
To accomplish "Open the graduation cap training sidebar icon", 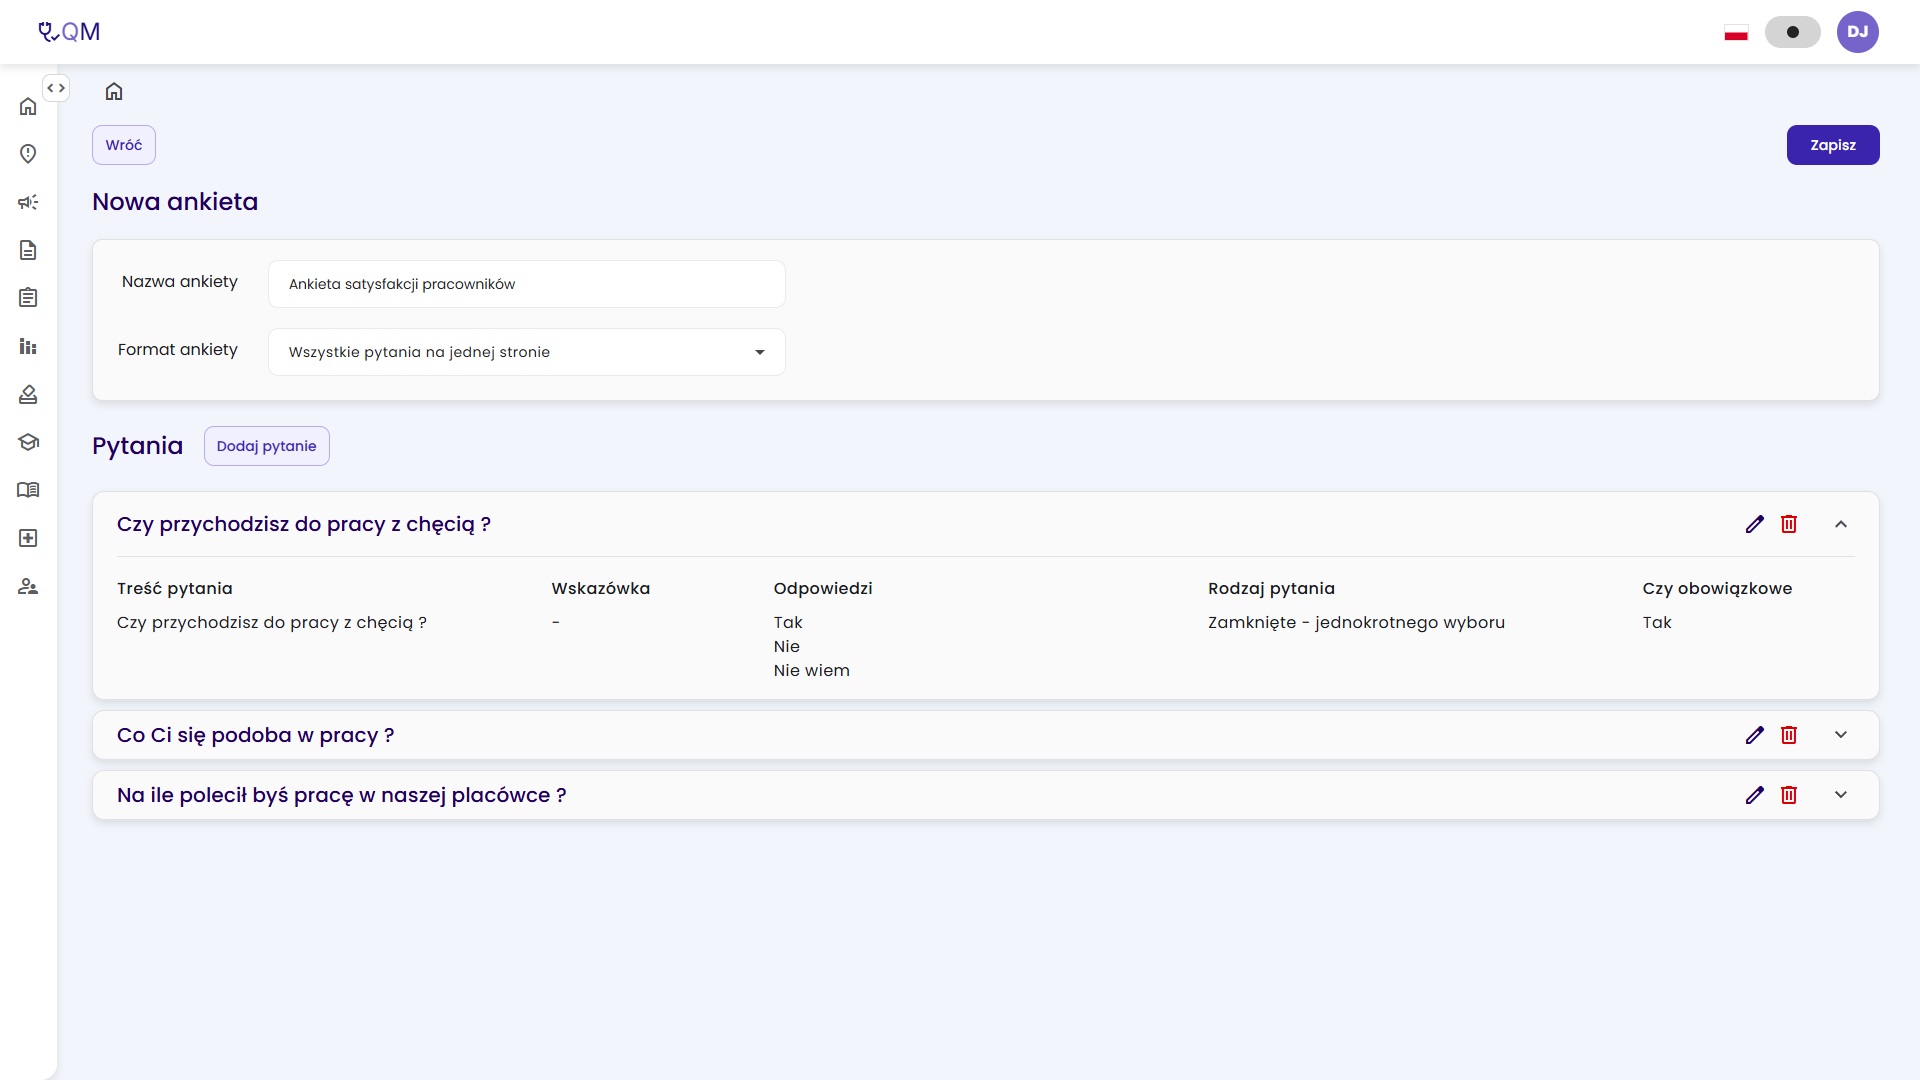I will point(28,442).
